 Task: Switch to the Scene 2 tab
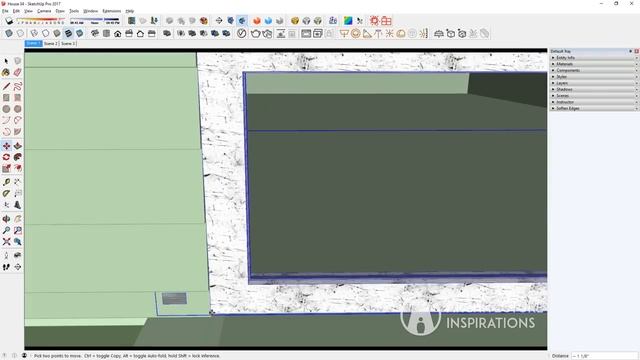point(51,43)
